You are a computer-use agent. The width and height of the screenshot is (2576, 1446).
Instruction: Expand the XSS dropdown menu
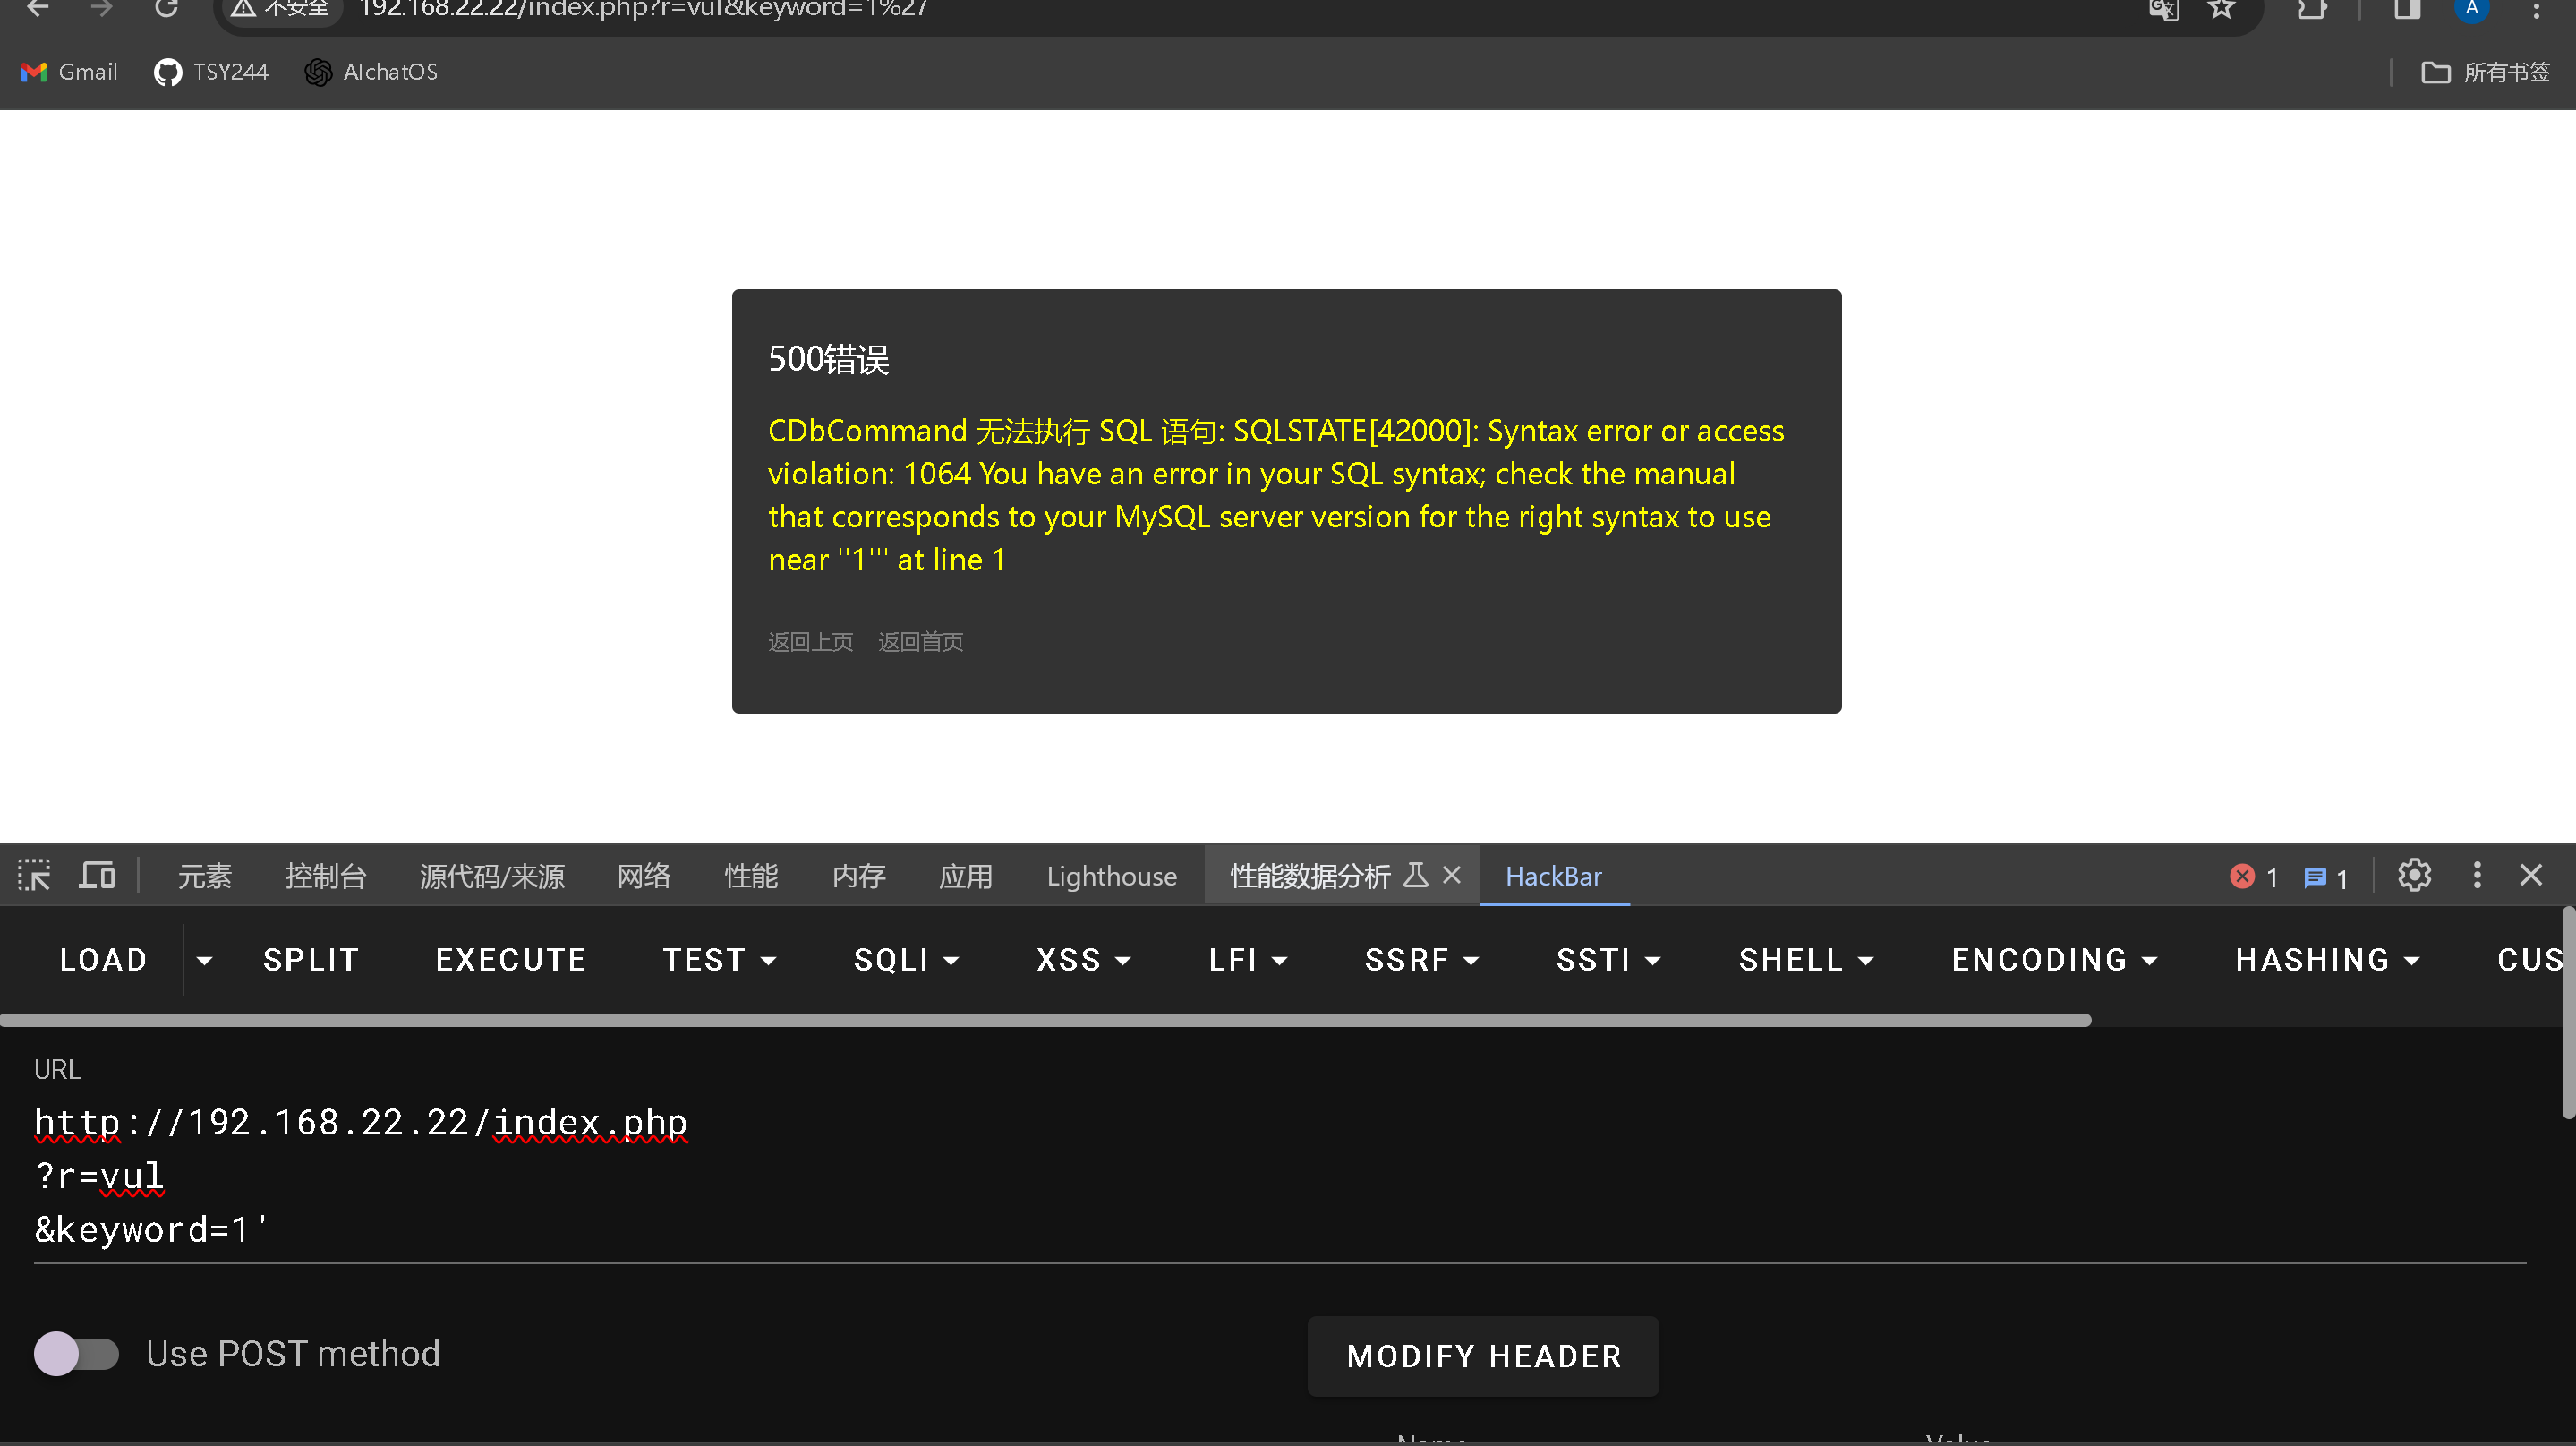coord(1083,960)
